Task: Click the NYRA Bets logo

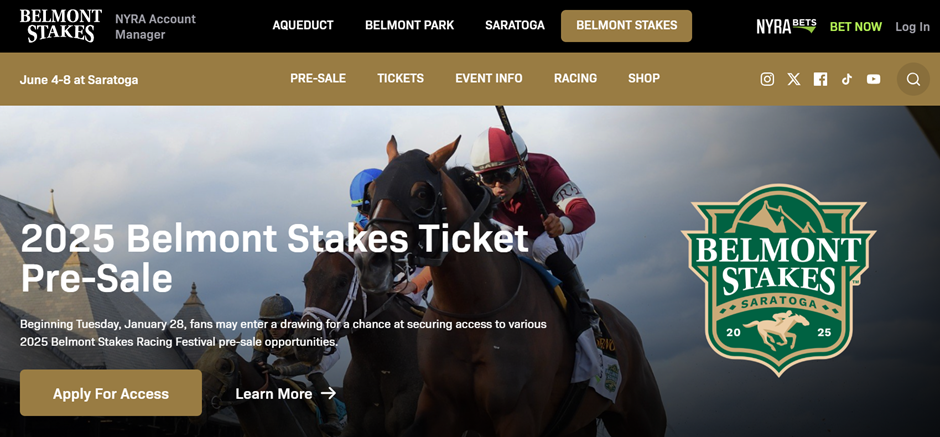Action: (786, 26)
